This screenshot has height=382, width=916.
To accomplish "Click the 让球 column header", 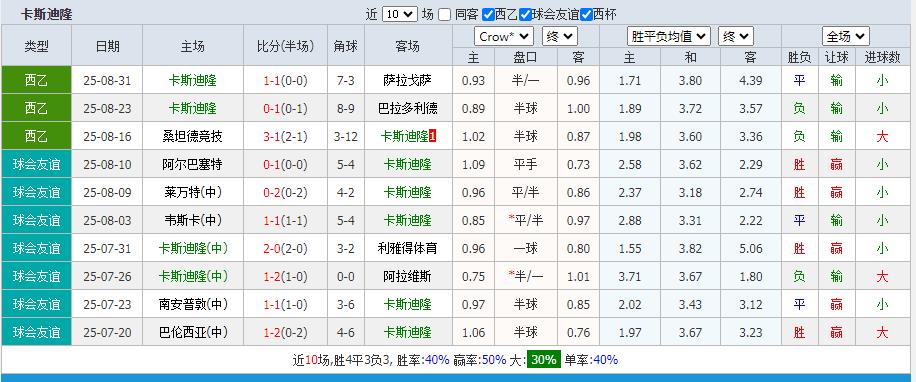I will (837, 57).
